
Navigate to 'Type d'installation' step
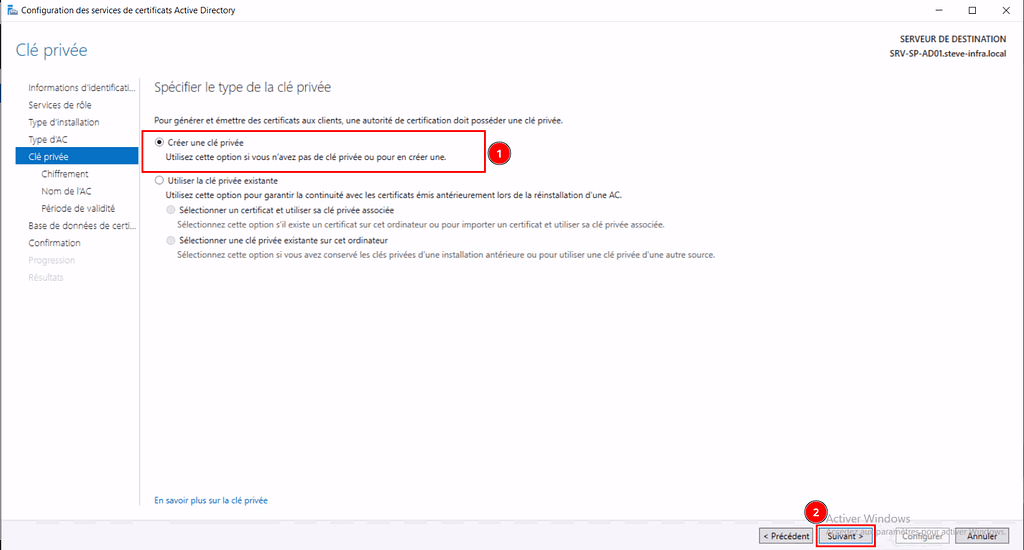coord(64,122)
